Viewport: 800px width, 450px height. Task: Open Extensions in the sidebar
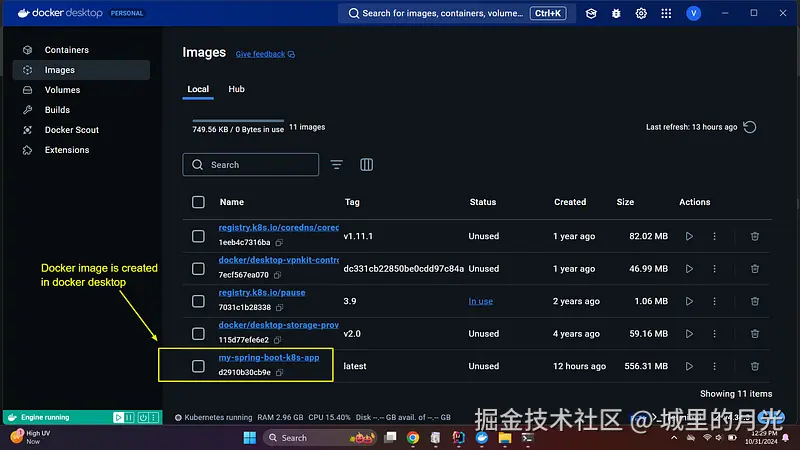click(x=67, y=150)
